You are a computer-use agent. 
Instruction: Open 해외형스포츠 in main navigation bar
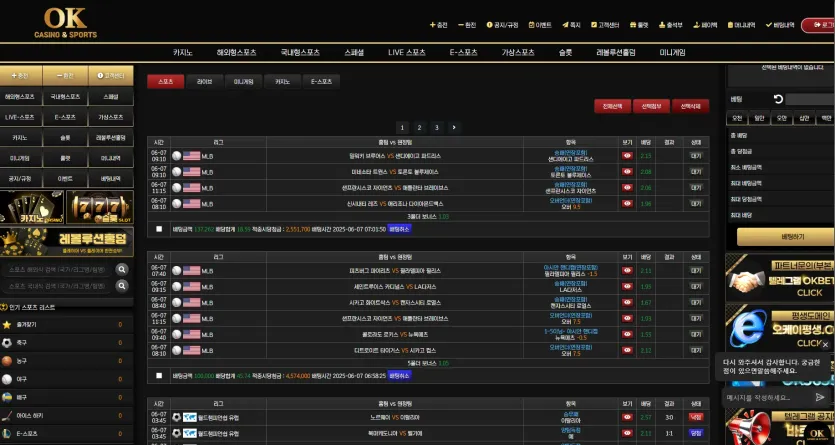tap(236, 53)
